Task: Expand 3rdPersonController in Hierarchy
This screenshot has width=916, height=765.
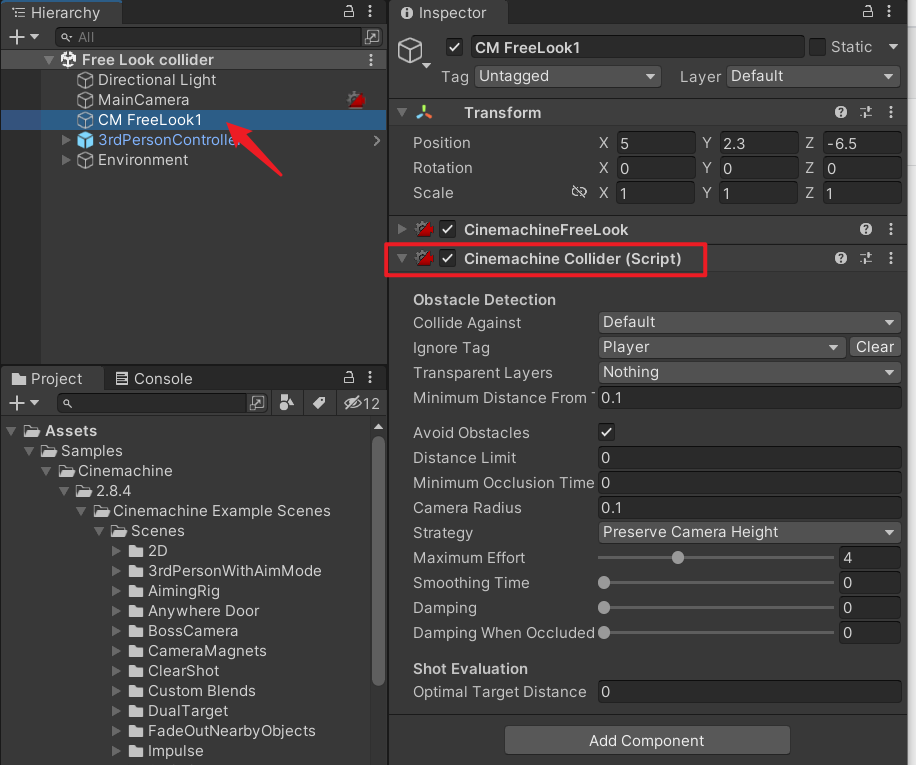Action: [x=65, y=140]
